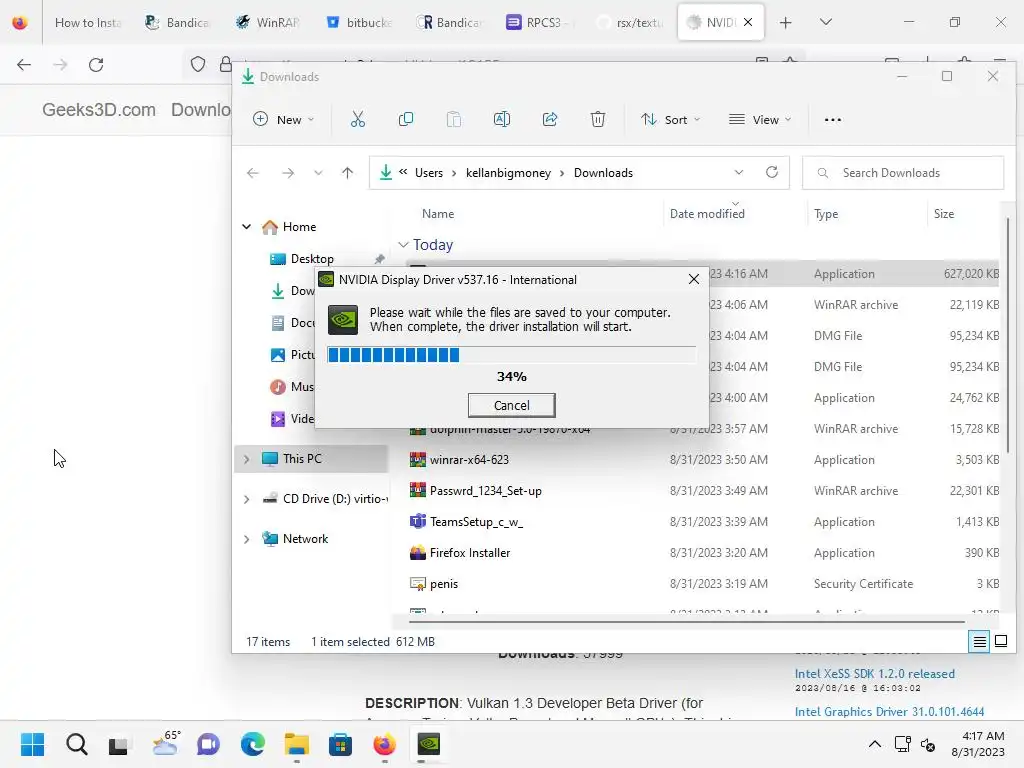Close the NVIDIA Display Driver dialog

pyautogui.click(x=694, y=279)
